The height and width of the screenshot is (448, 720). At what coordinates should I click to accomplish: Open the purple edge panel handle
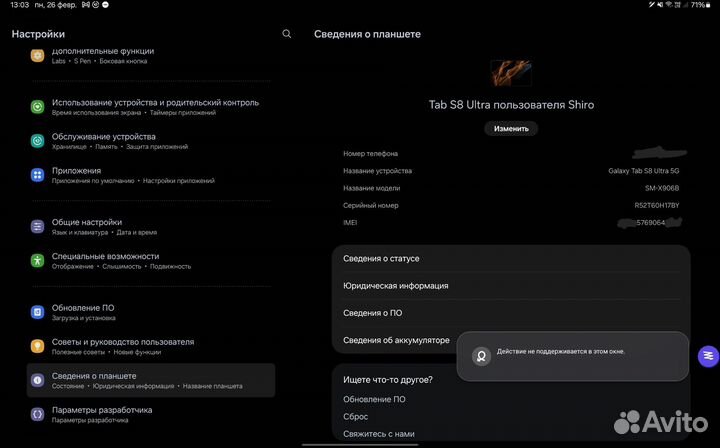pyautogui.click(x=708, y=356)
